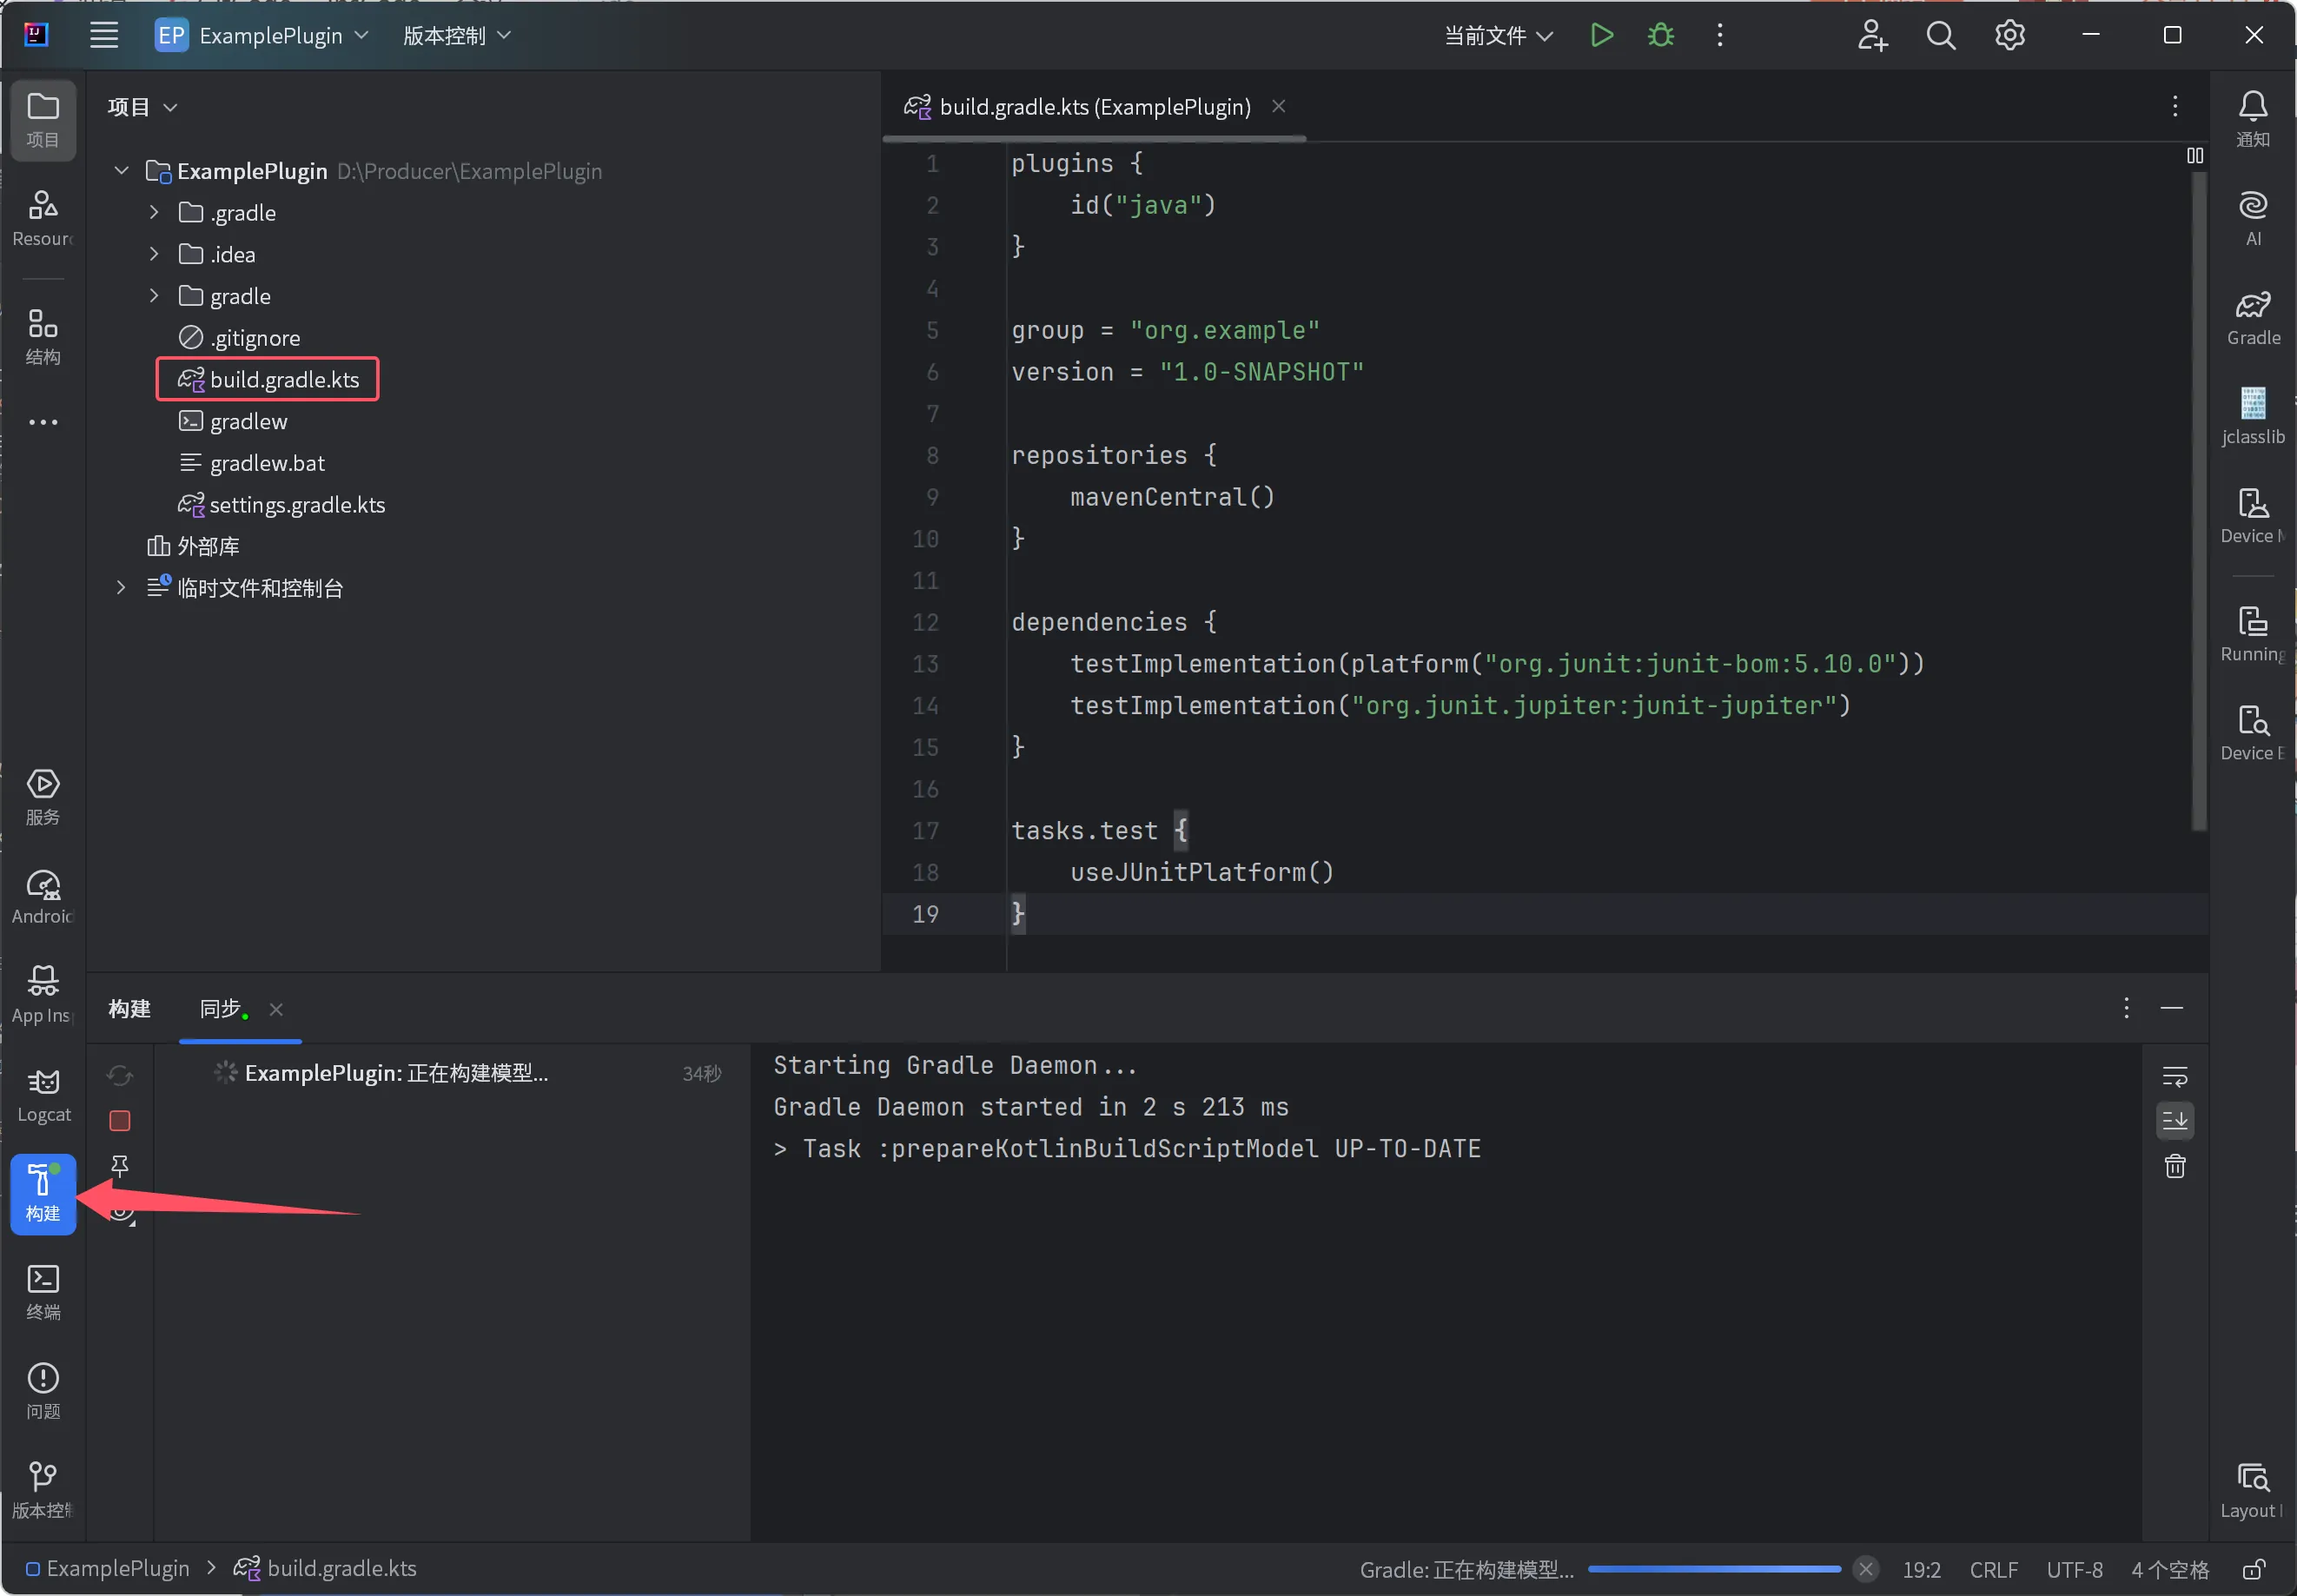
Task: Open the Layout Inspector tool window
Action: pyautogui.click(x=2252, y=1490)
